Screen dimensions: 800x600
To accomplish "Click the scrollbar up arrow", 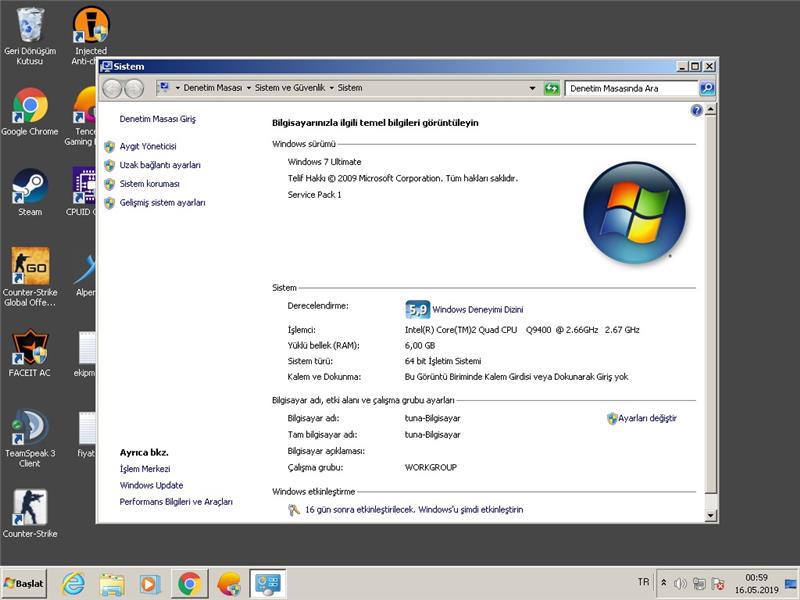I will (711, 109).
